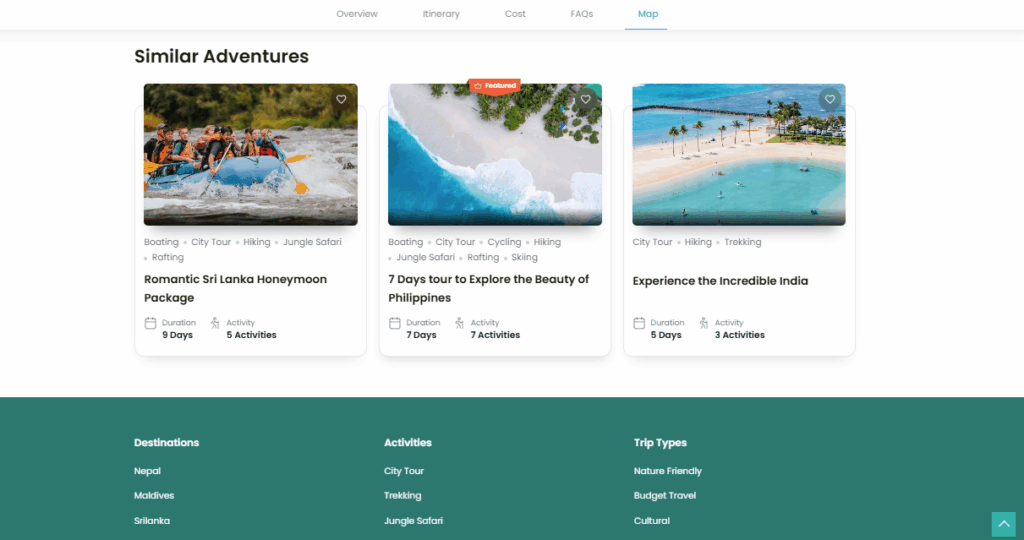Click the Featured badge on Philippines card
Image resolution: width=1024 pixels, height=540 pixels.
pos(495,86)
